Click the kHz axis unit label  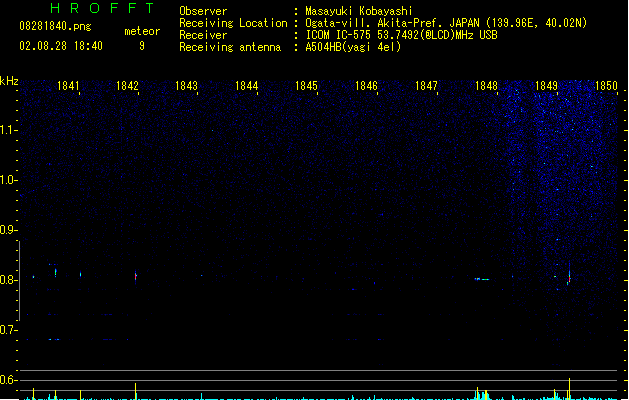[9, 81]
